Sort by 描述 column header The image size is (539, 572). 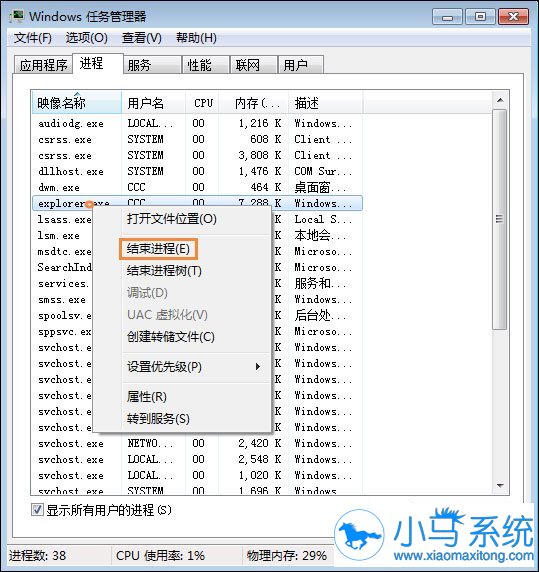pyautogui.click(x=325, y=103)
